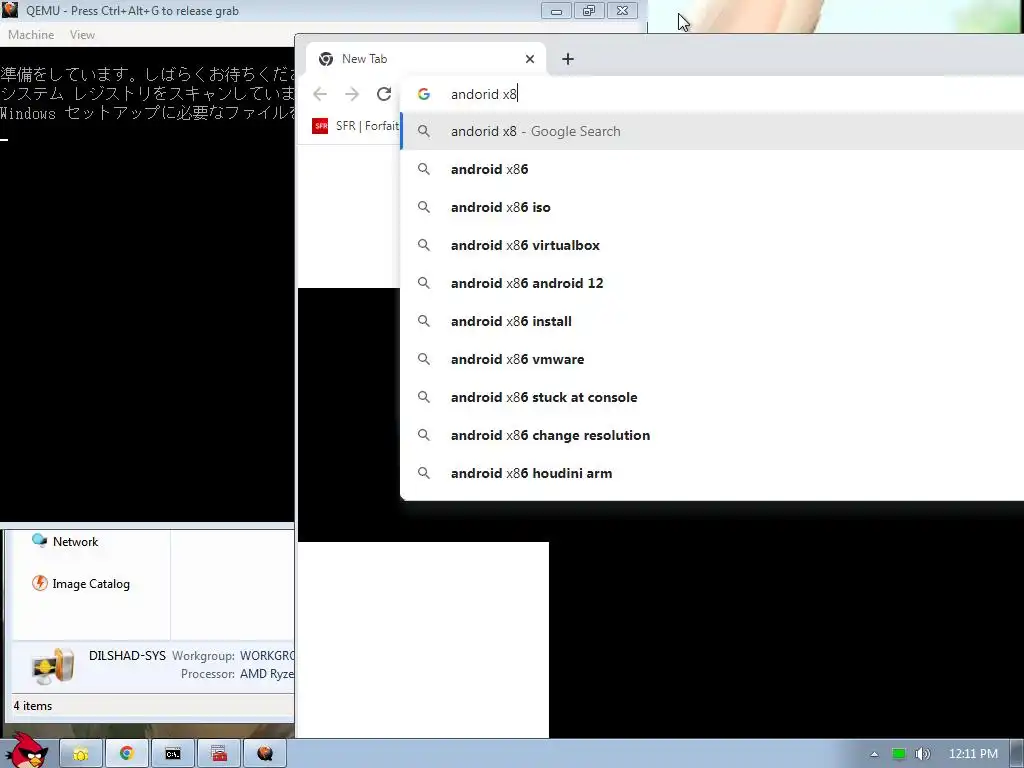Close the New Tab in Chrome
The width and height of the screenshot is (1024, 768).
point(530,59)
